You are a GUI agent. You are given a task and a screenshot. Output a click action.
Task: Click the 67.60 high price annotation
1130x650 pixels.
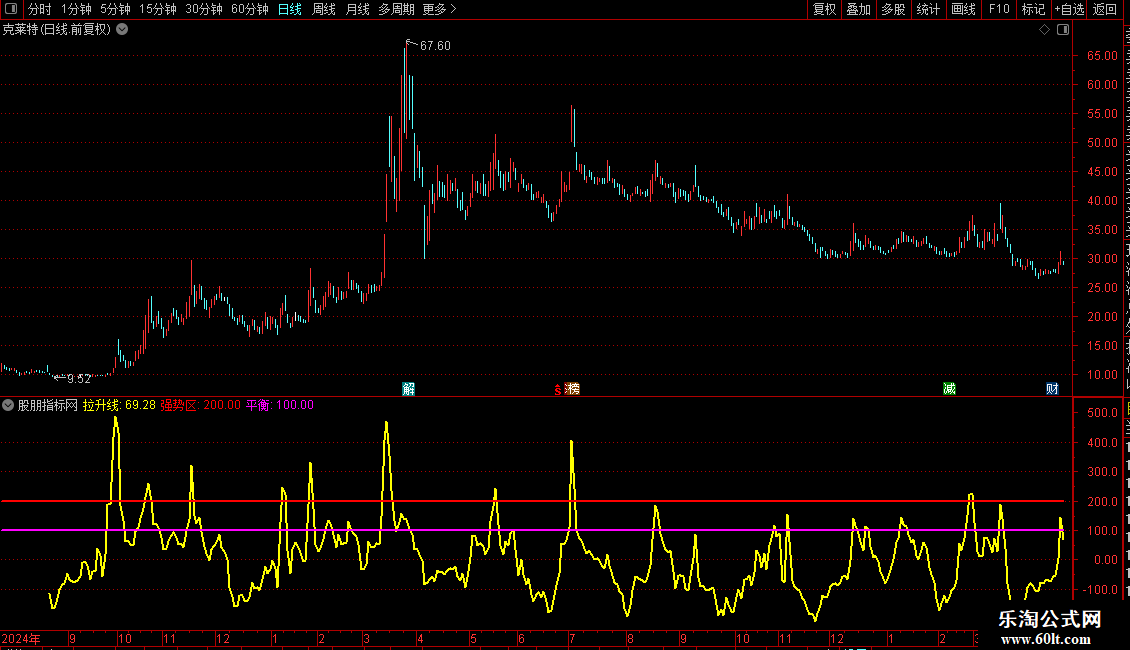coord(435,45)
